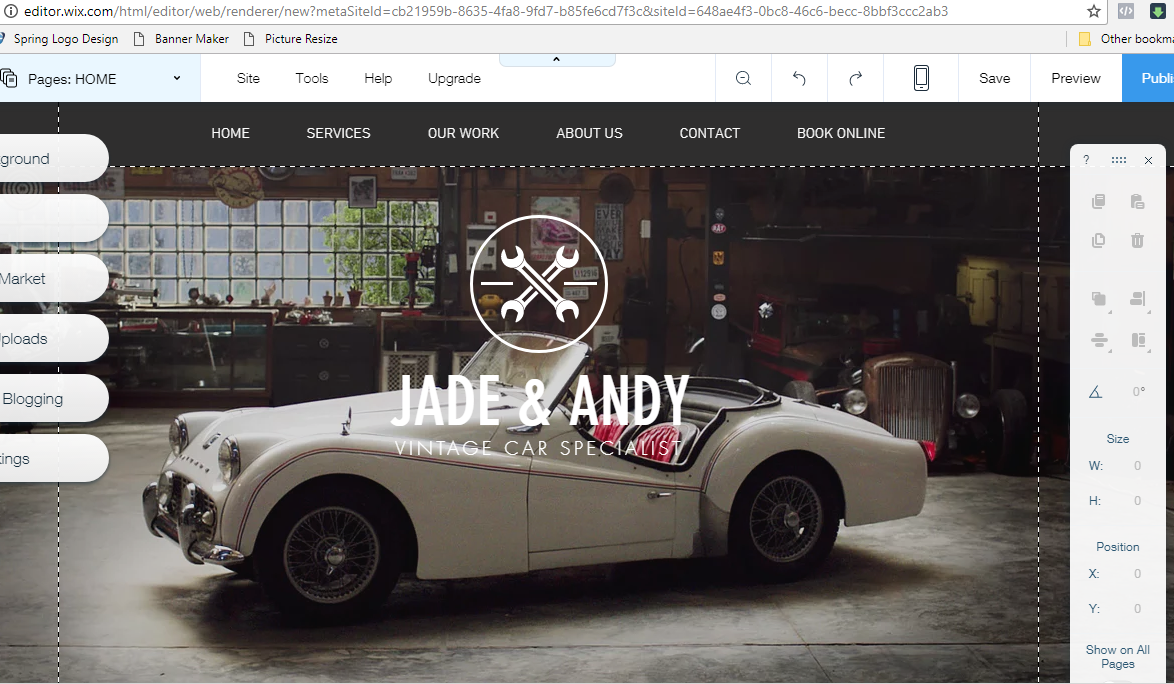Select HOME in the site navigation

[x=231, y=133]
